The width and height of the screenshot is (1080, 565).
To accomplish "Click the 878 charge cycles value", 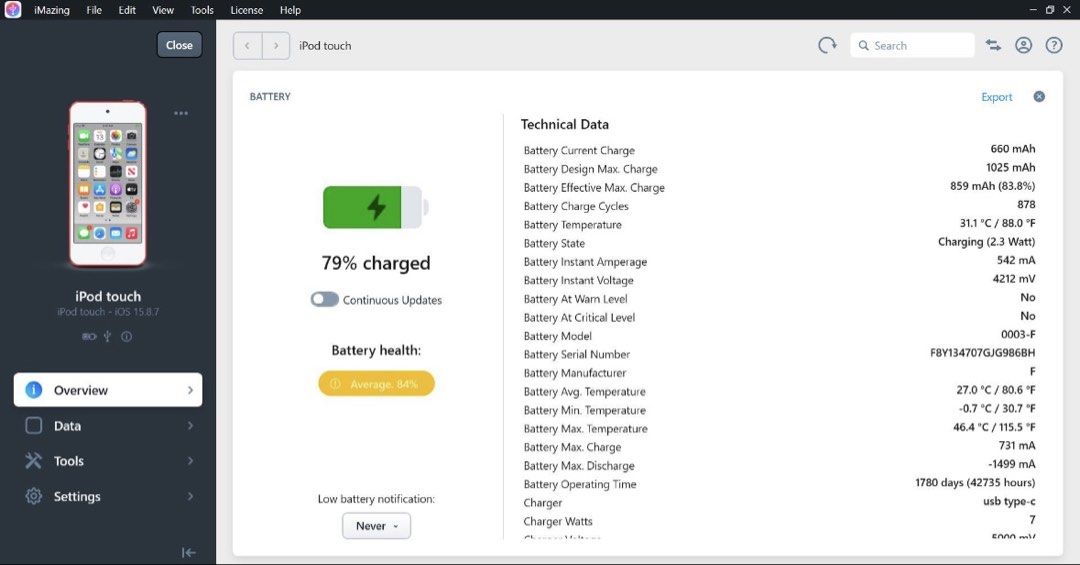I will click(1026, 205).
